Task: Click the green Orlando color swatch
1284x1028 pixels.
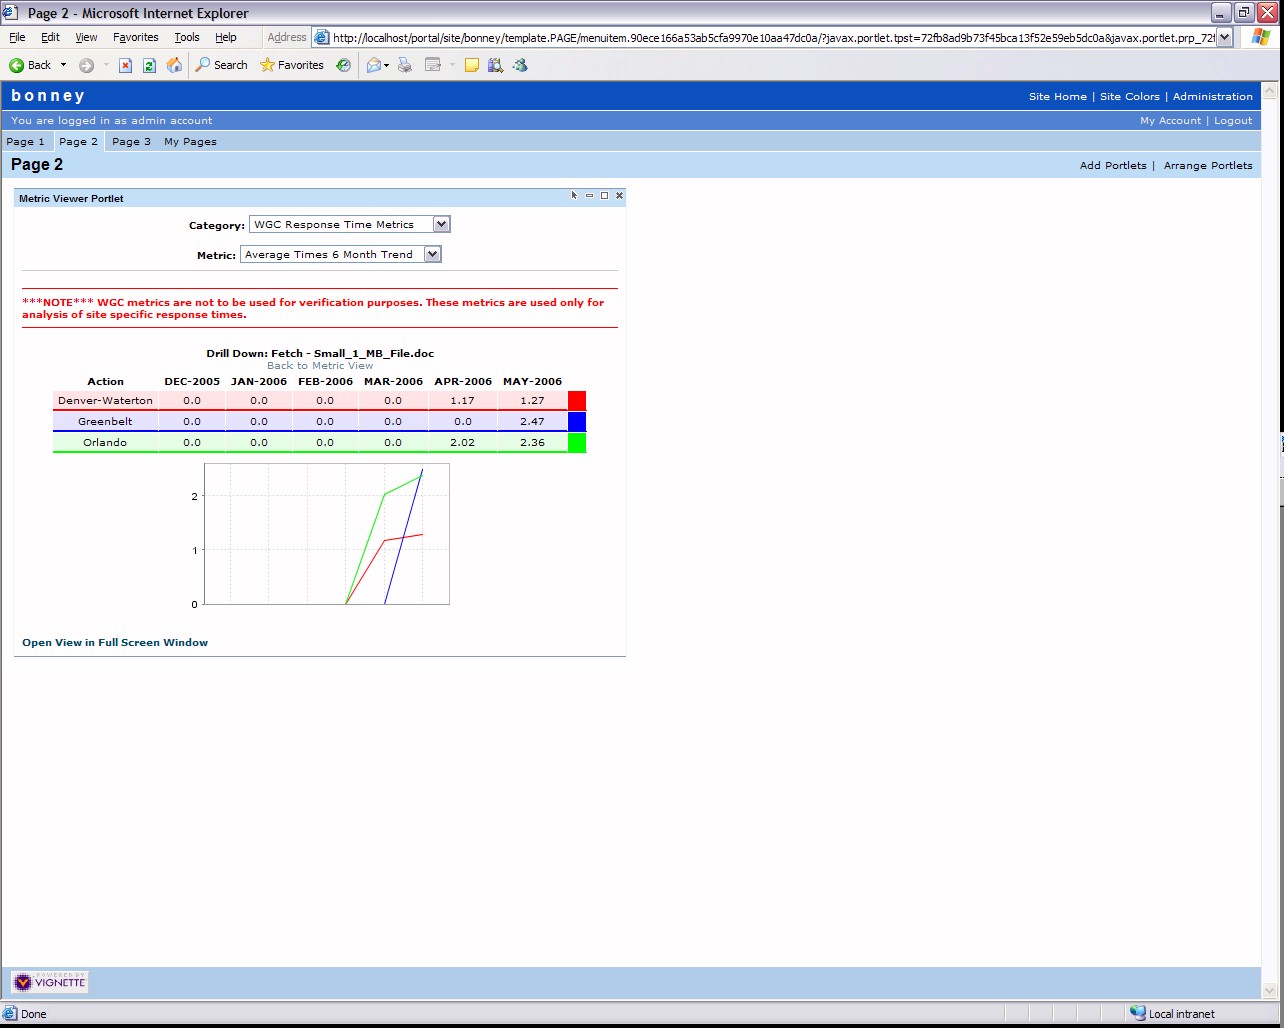Action: pos(576,442)
